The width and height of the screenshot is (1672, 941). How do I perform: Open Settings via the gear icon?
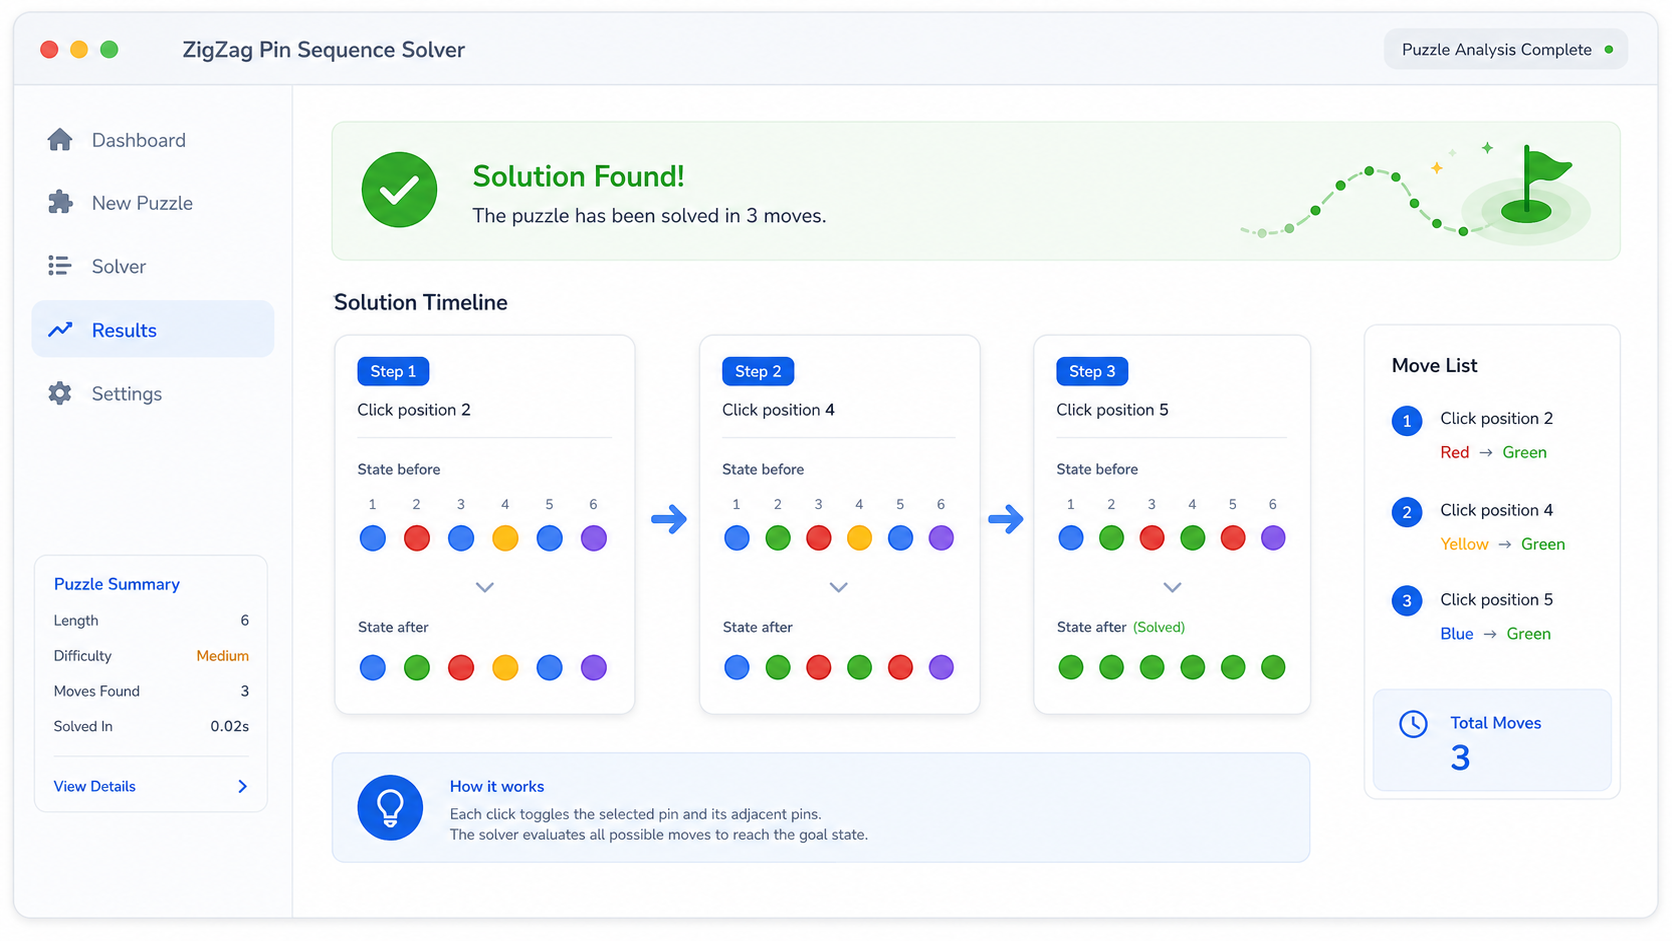60,393
